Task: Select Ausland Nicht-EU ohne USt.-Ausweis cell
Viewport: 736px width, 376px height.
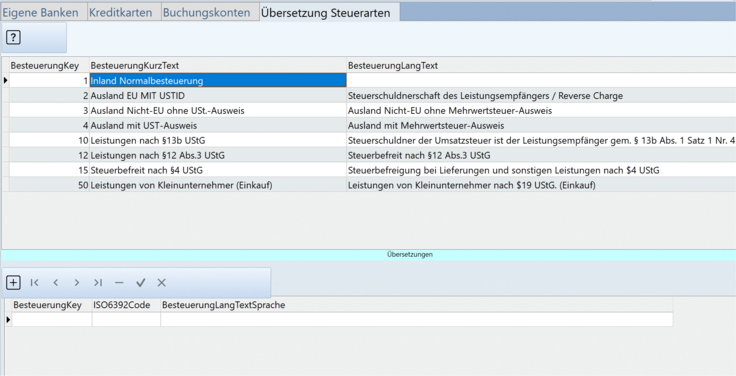Action: [217, 111]
